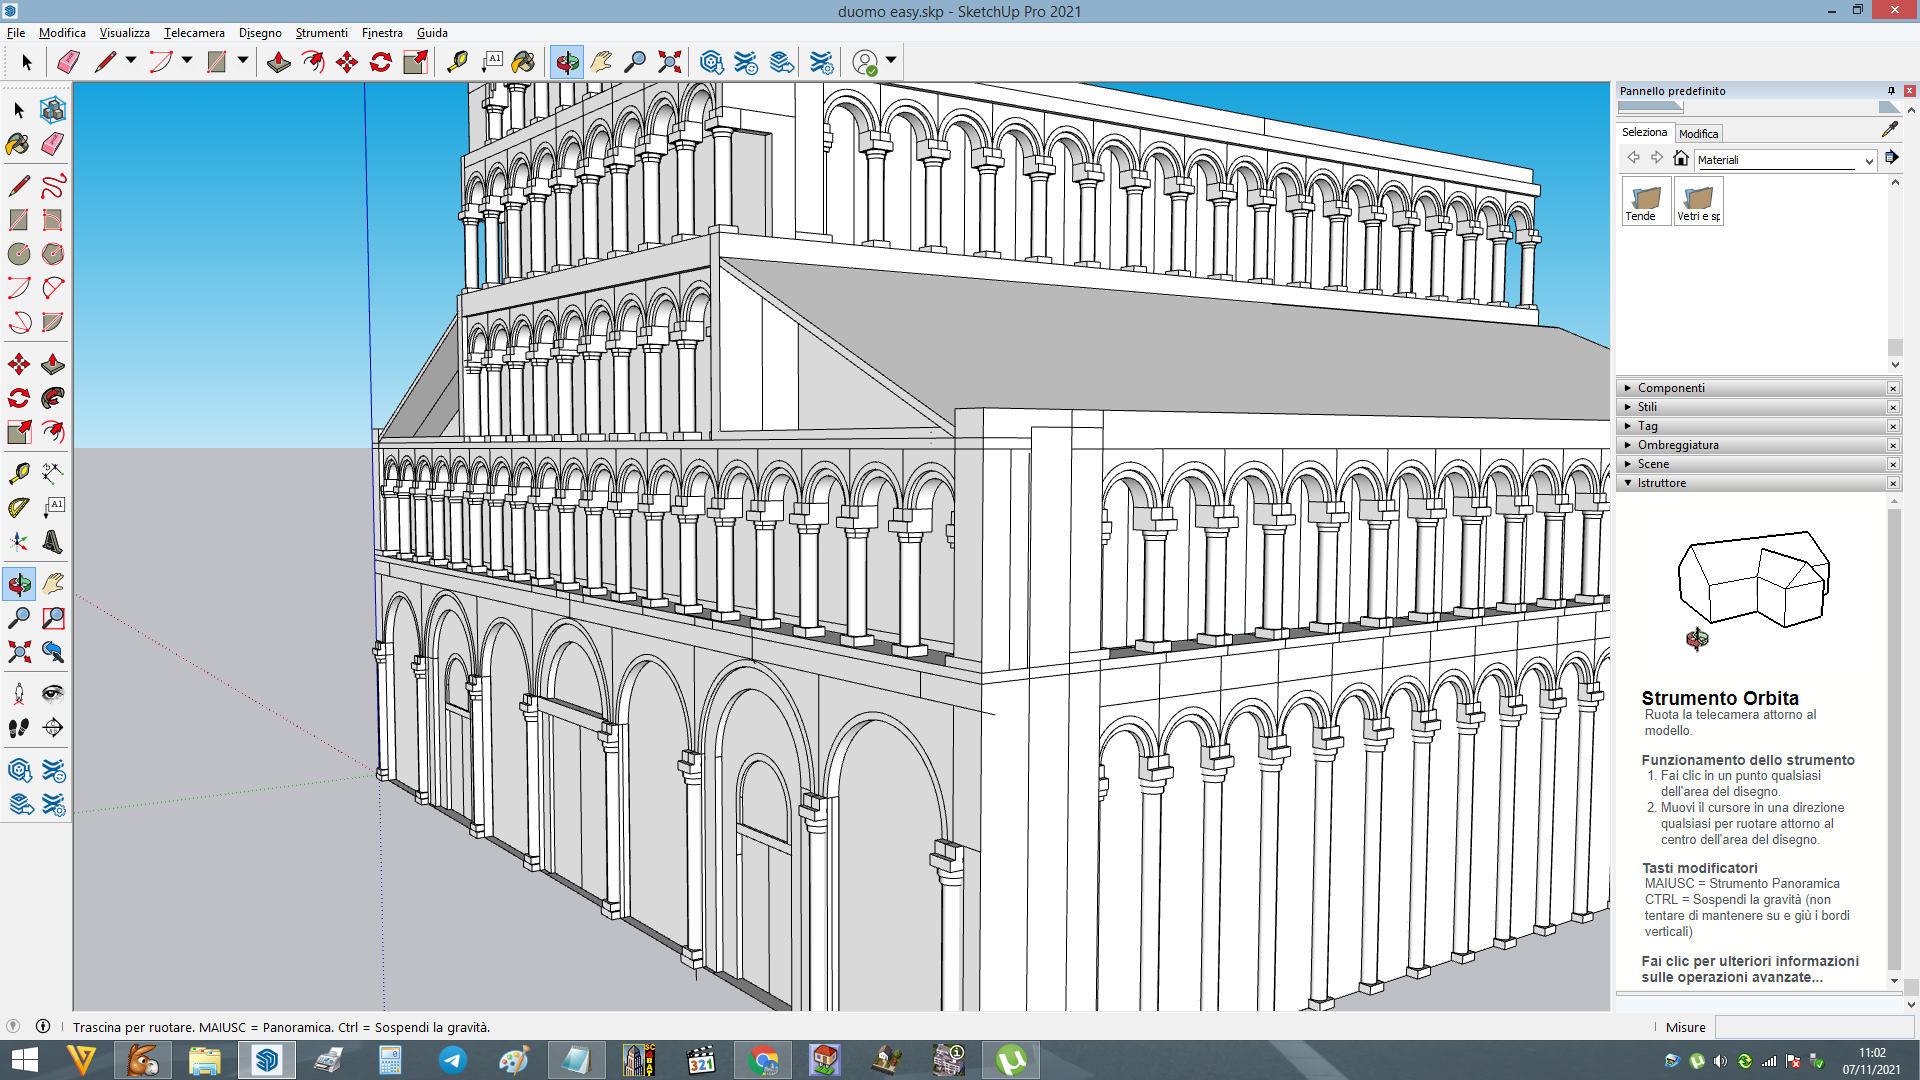The width and height of the screenshot is (1920, 1080).
Task: Open the Telecamera menu
Action: coord(194,33)
